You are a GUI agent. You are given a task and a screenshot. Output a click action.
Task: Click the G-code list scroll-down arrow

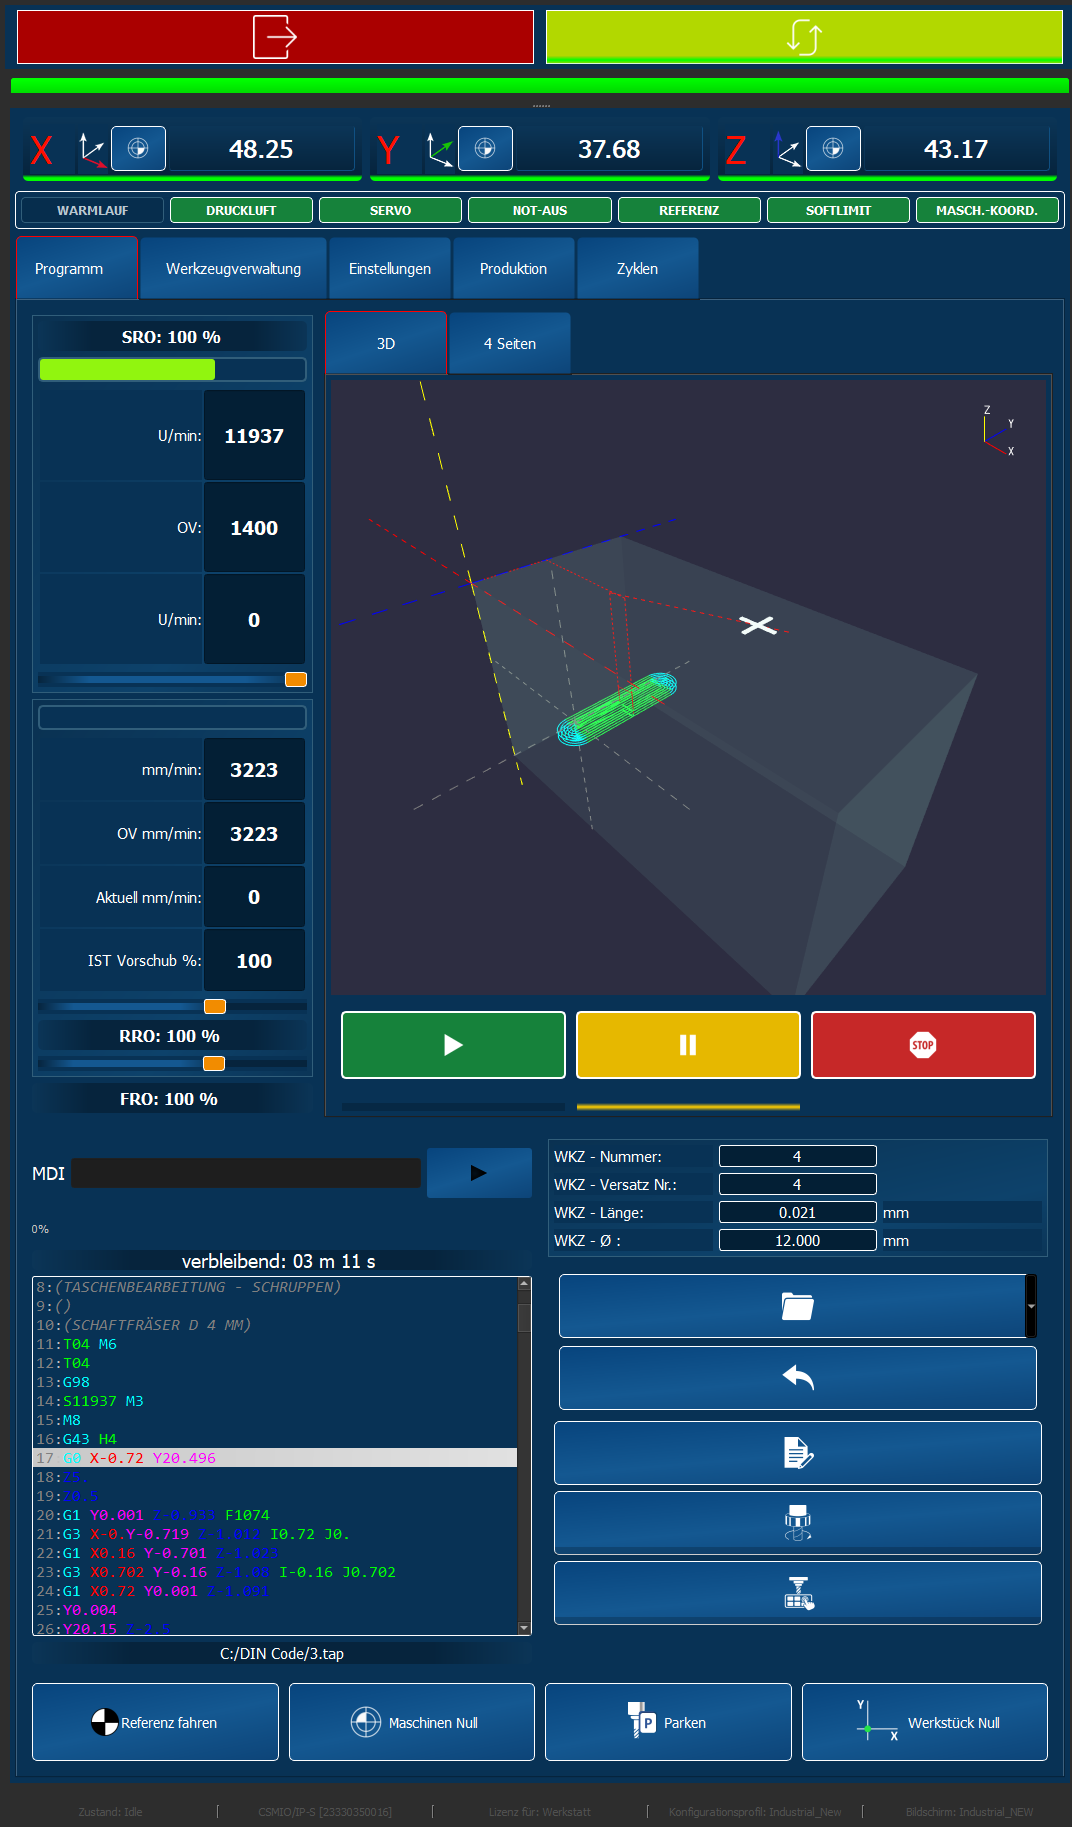coord(524,1628)
